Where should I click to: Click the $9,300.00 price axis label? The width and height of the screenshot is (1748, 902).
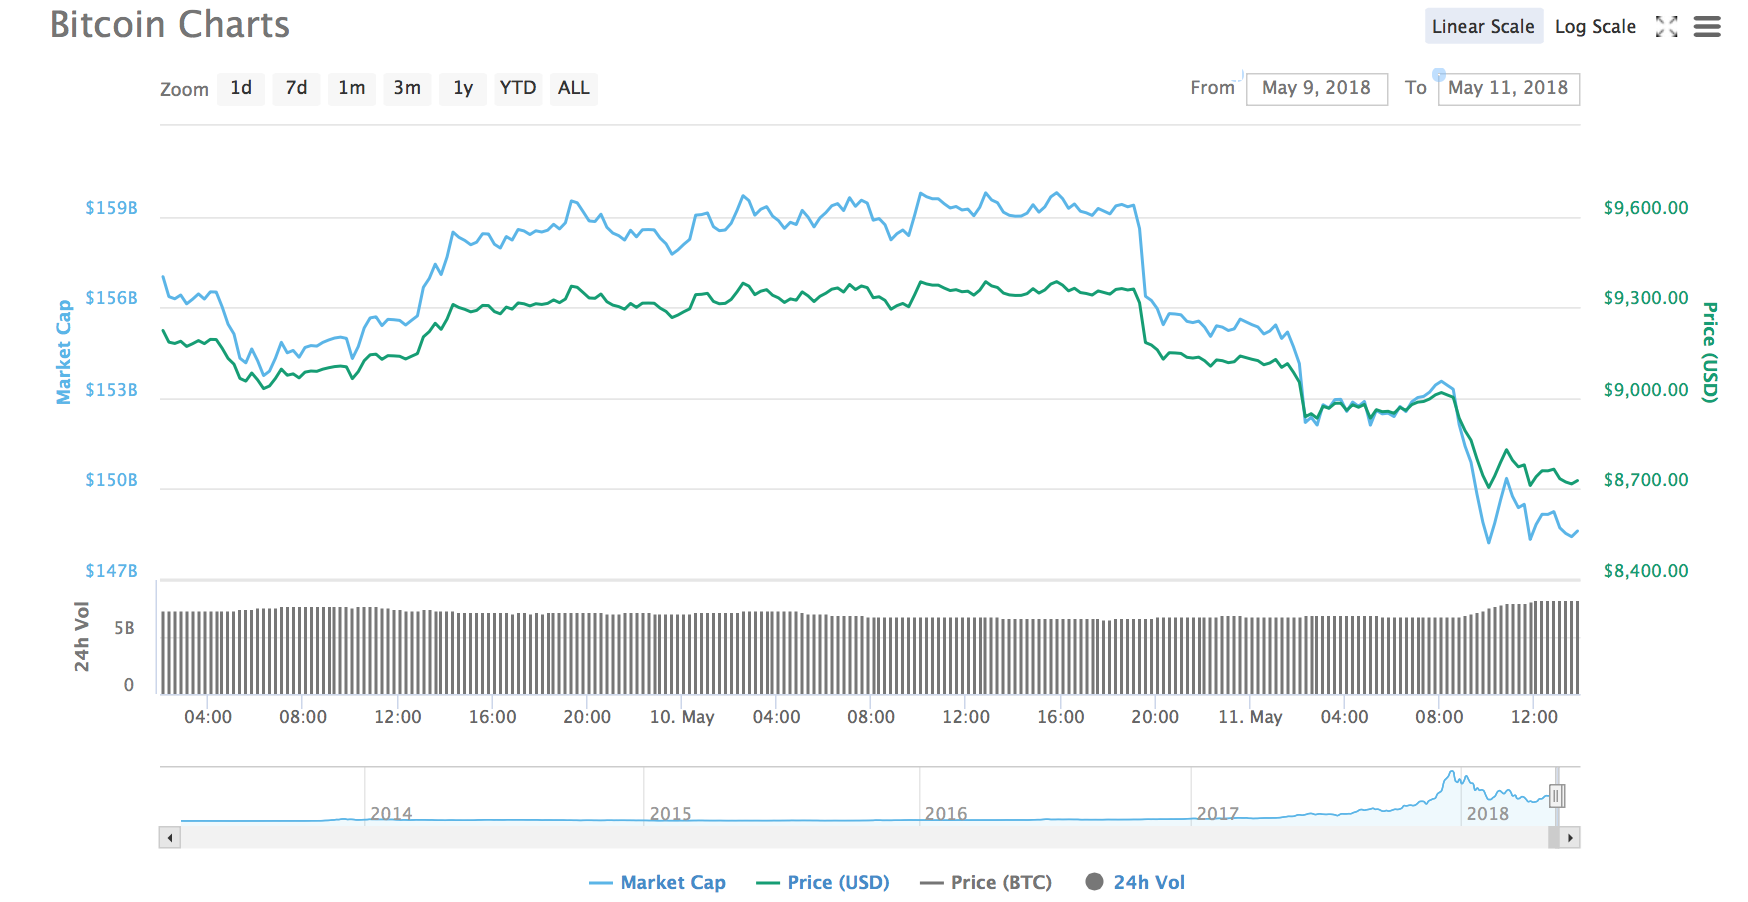click(1646, 298)
